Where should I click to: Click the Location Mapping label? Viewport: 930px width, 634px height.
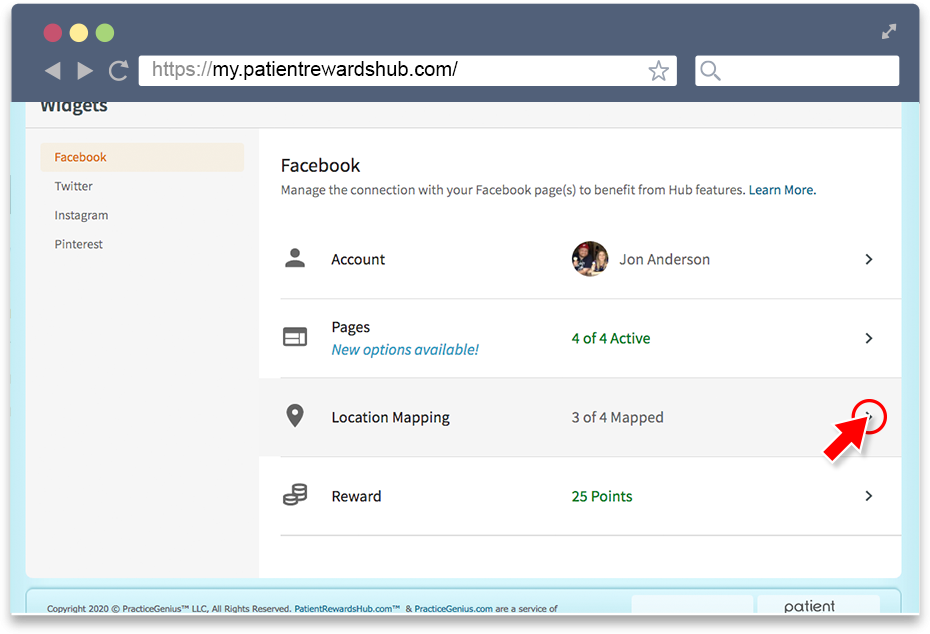click(x=390, y=418)
